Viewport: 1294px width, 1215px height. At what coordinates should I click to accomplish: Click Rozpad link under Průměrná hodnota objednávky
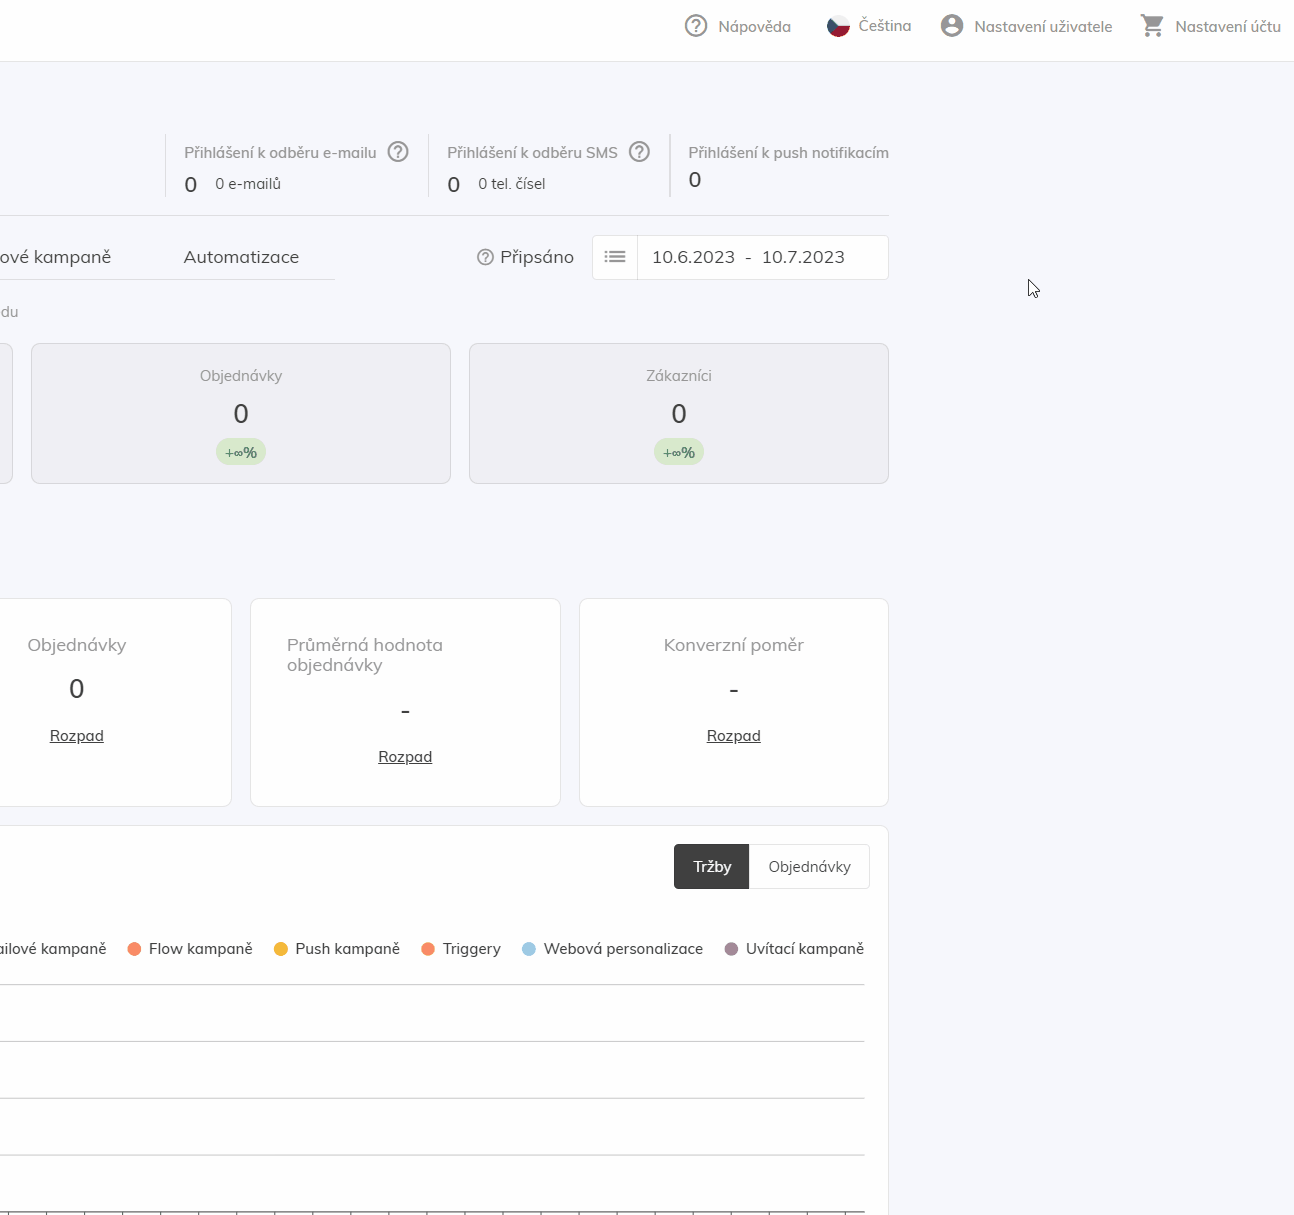click(x=405, y=757)
